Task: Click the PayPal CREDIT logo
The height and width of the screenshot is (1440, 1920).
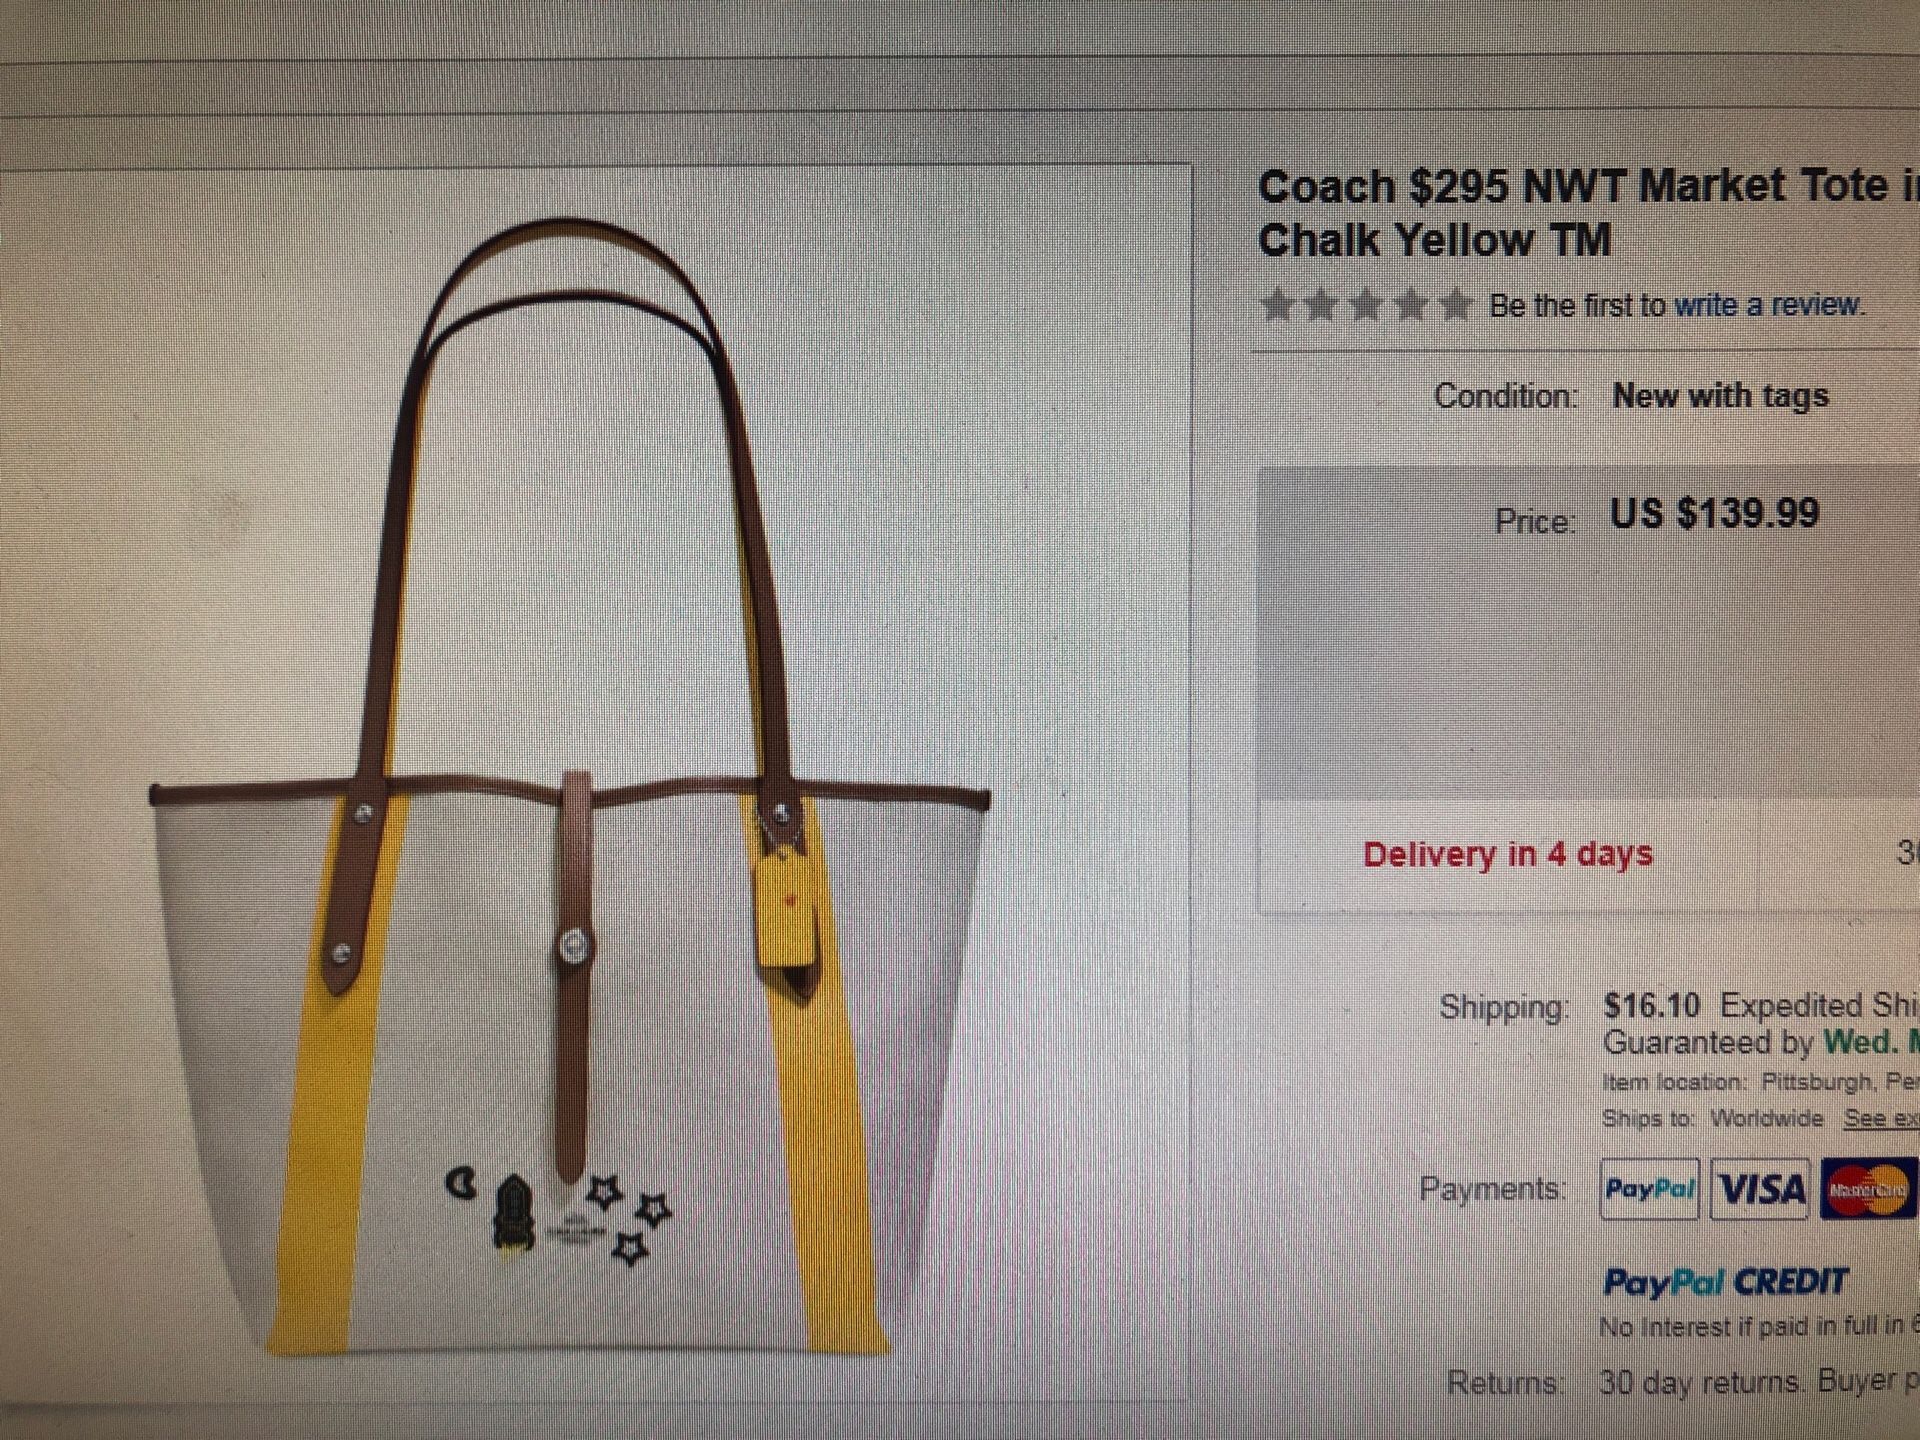Action: coord(1725,1282)
